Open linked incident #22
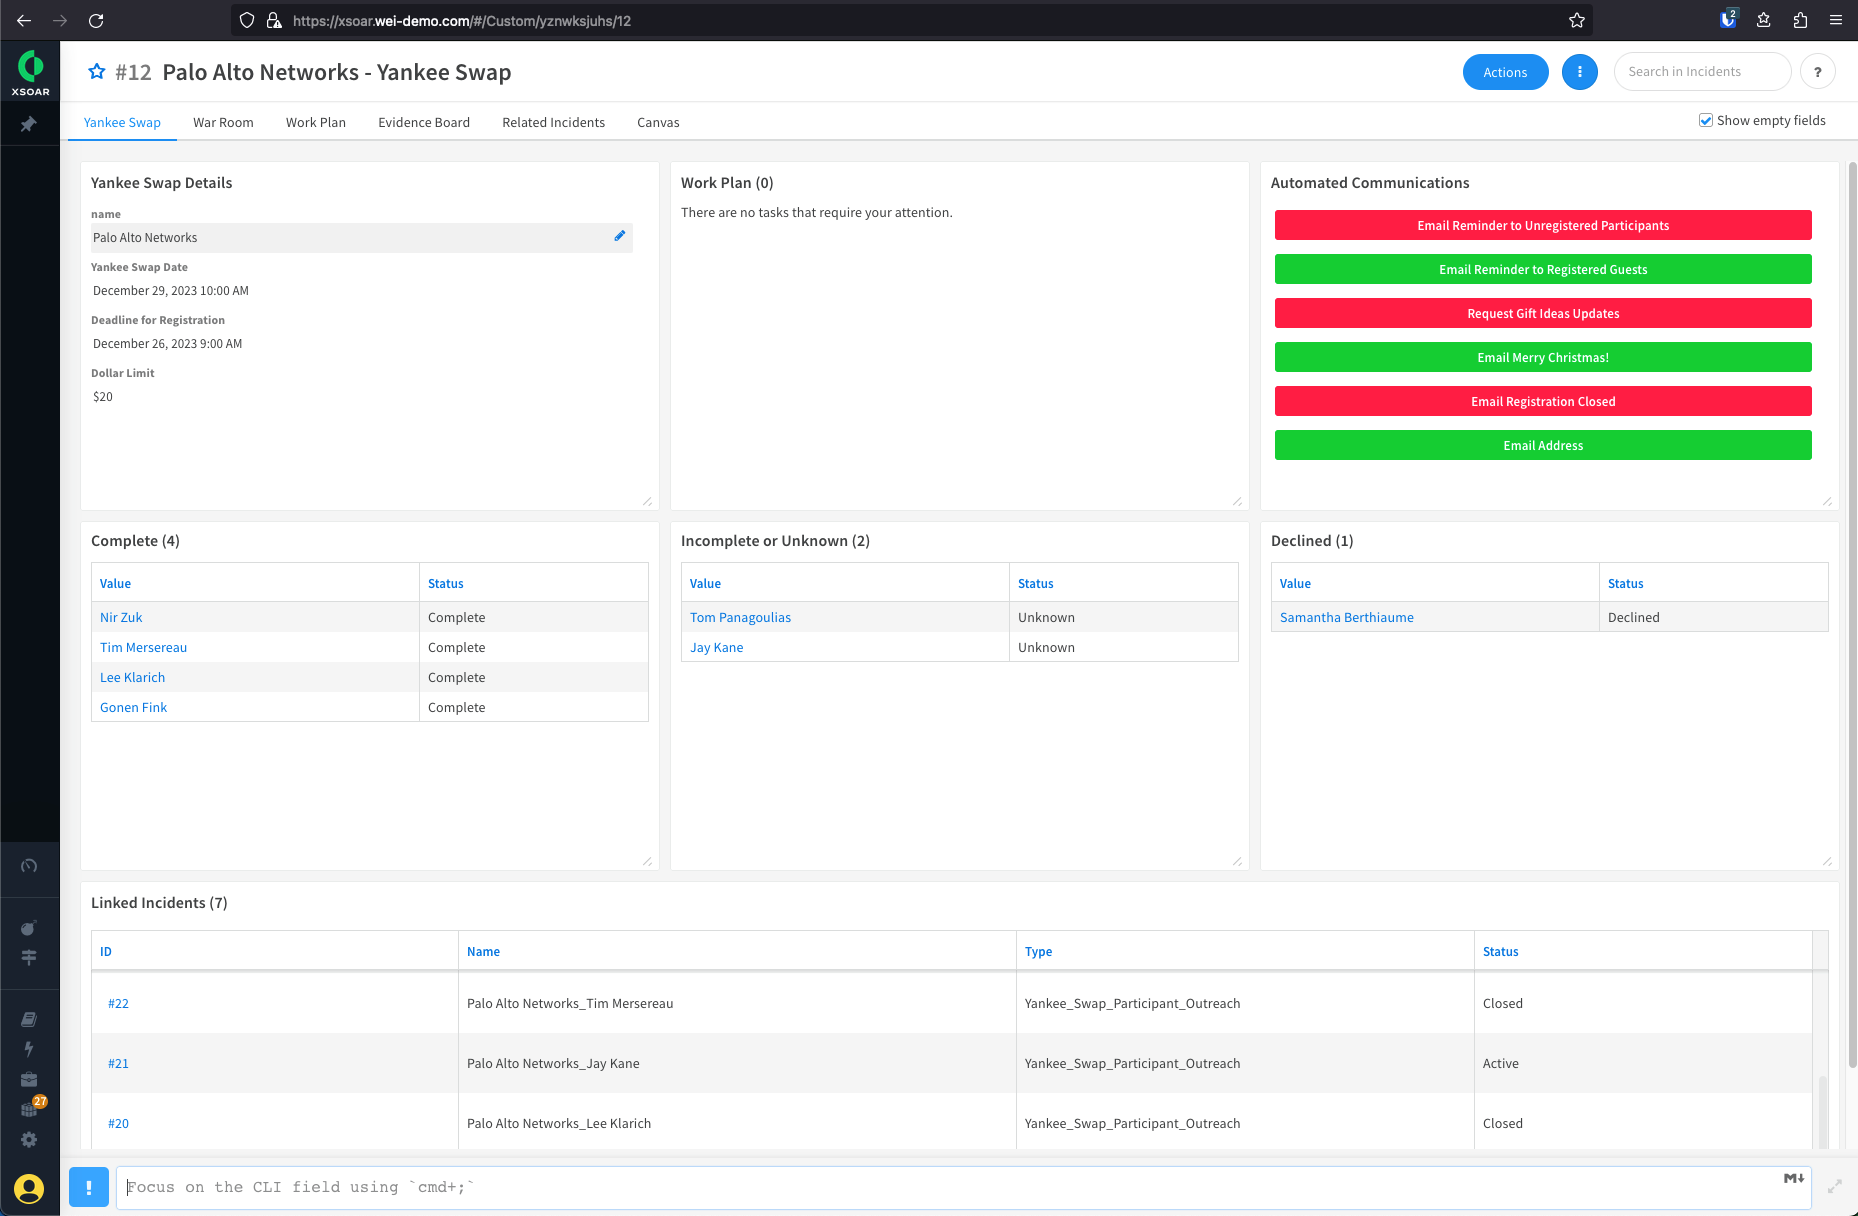This screenshot has height=1216, width=1858. 118,1003
